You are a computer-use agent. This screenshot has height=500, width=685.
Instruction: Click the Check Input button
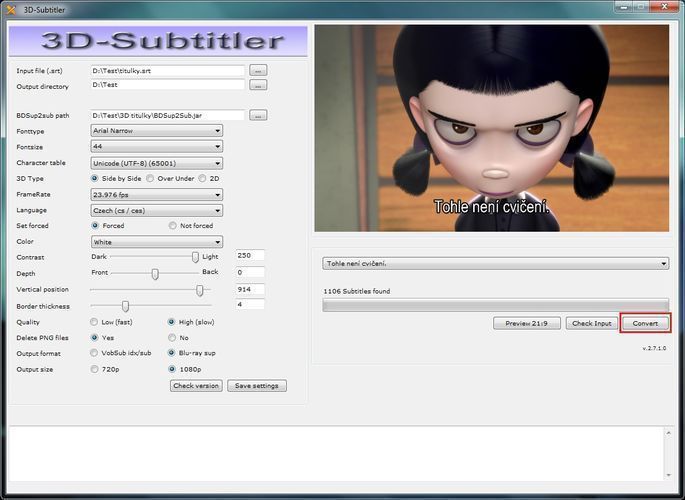tap(592, 323)
